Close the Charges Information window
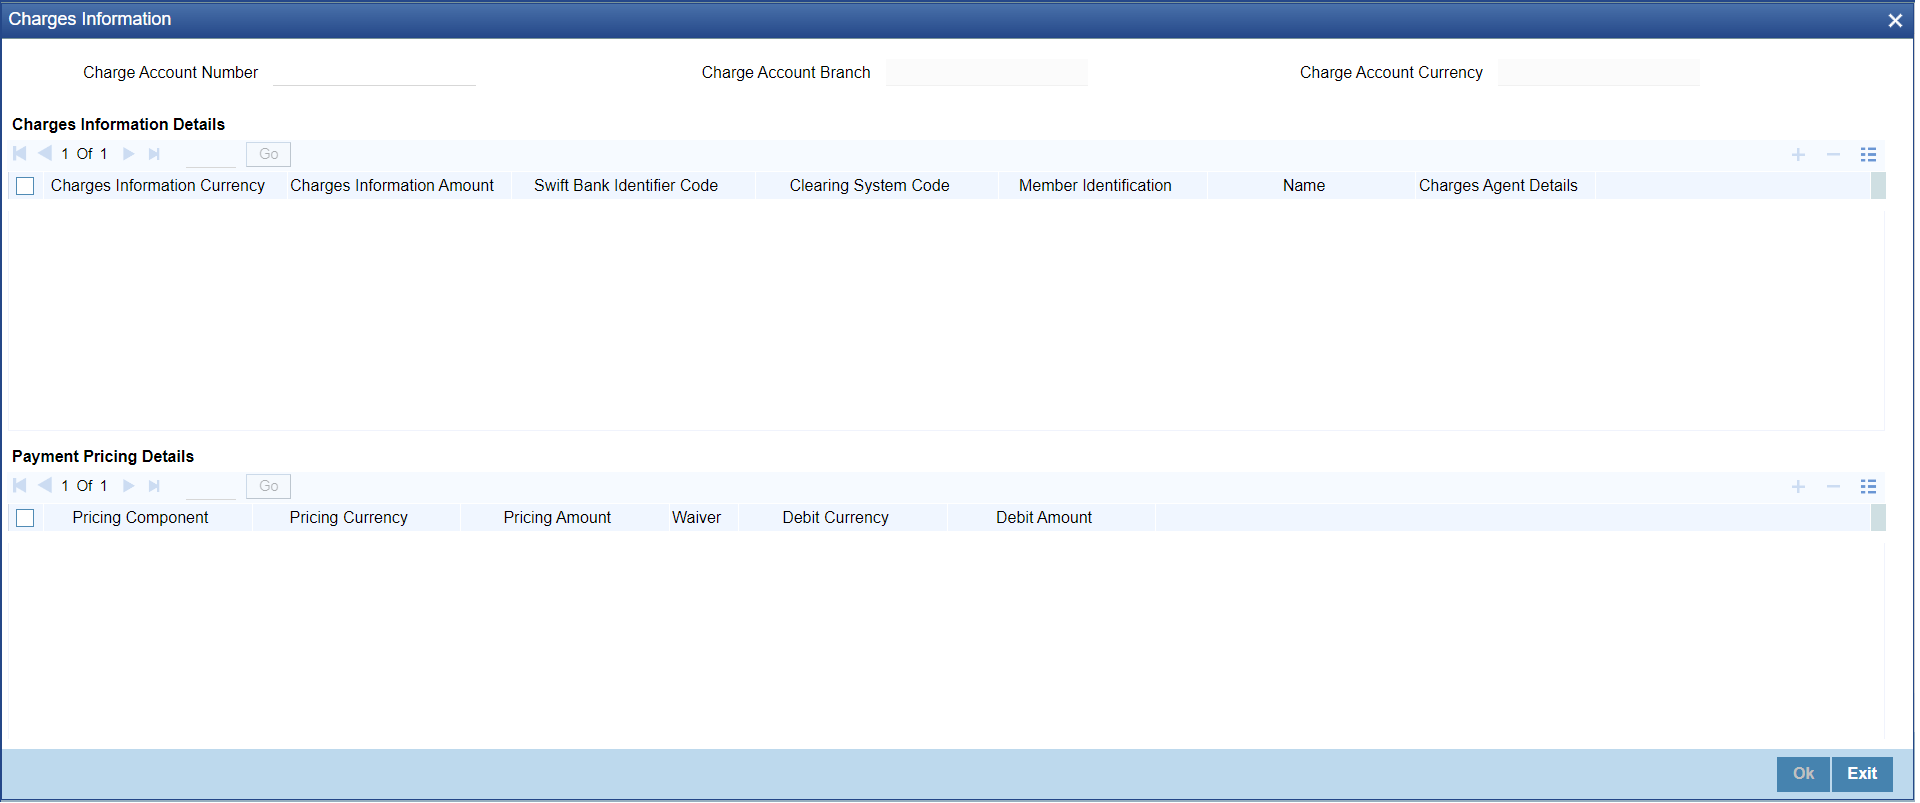The image size is (1920, 803). 1895,20
